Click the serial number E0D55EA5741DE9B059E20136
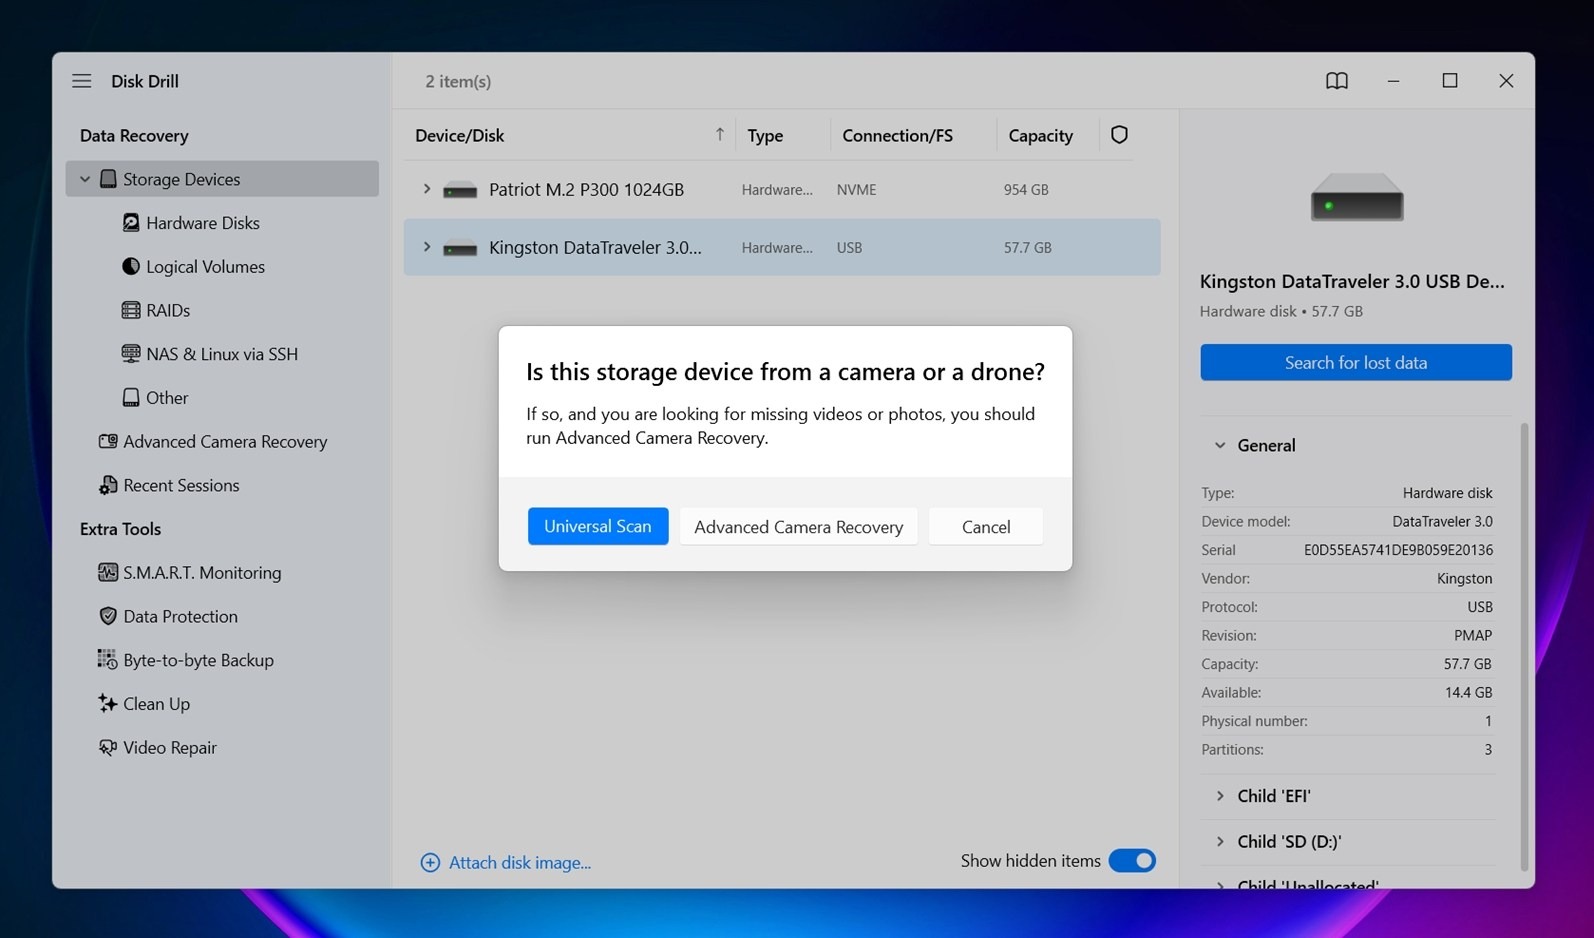The height and width of the screenshot is (938, 1594). [1398, 550]
